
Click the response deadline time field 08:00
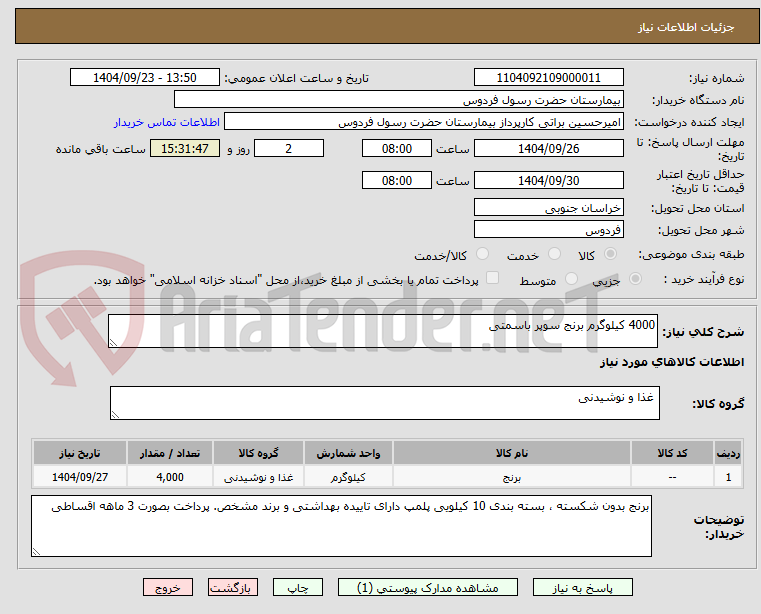397,149
